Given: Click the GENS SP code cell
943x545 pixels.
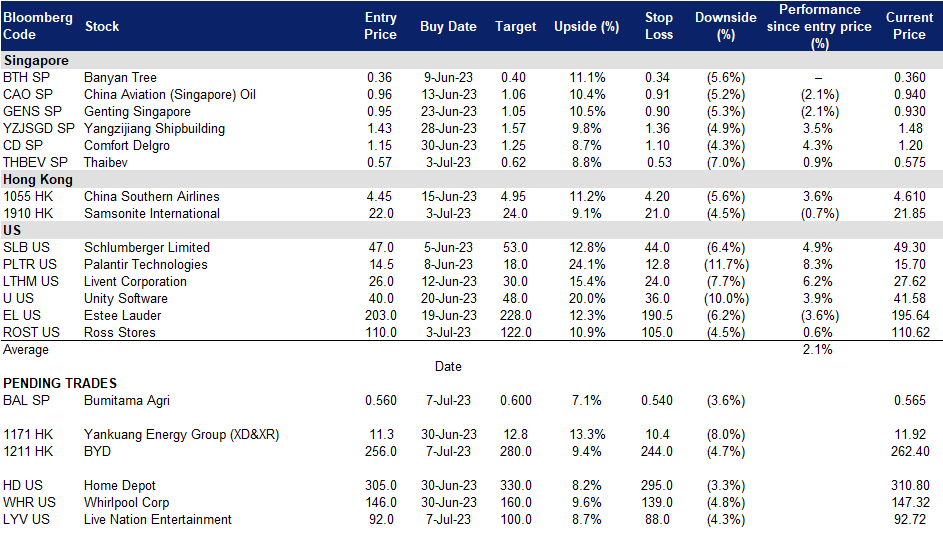Looking at the screenshot, I should click(32, 111).
